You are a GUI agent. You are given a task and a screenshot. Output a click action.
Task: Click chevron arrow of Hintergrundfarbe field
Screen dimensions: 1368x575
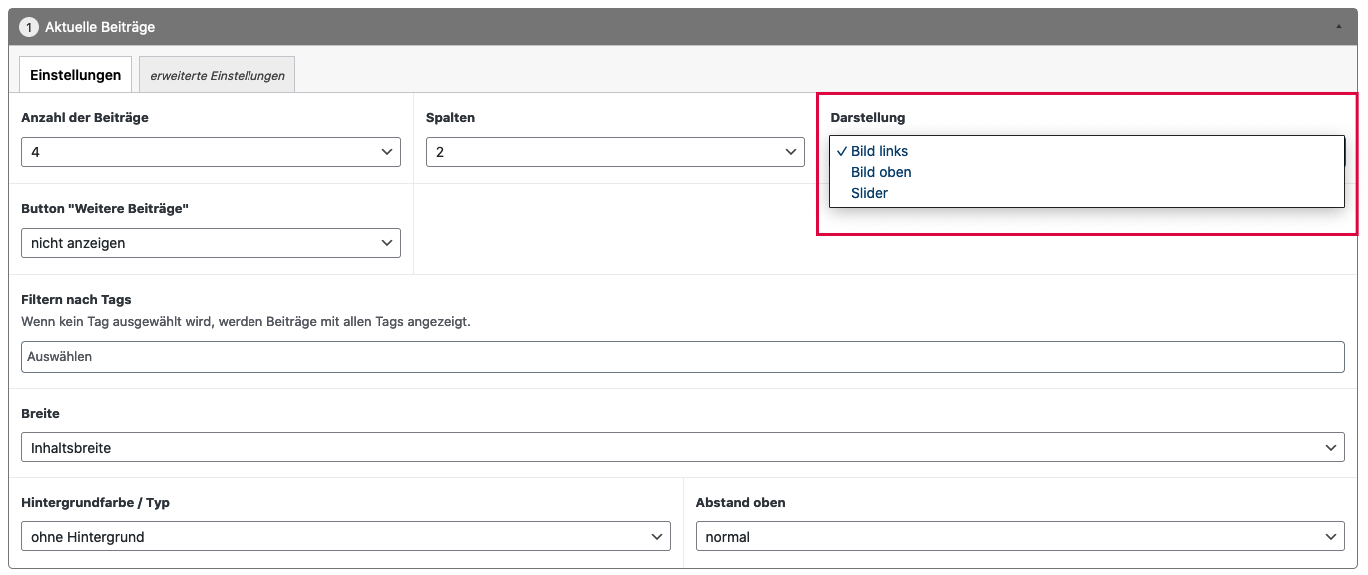(657, 537)
